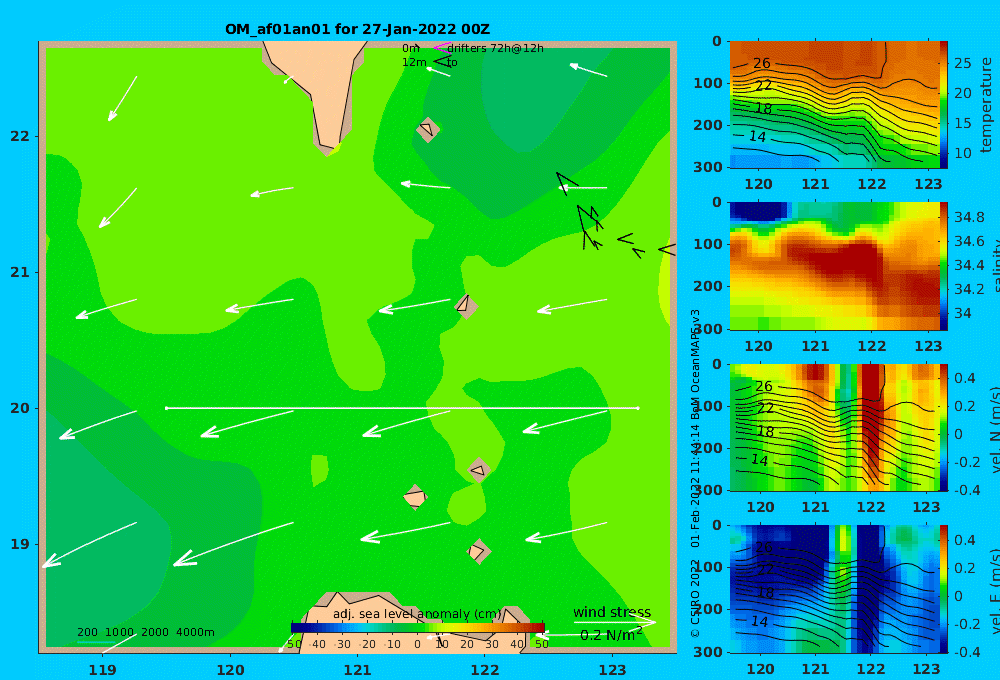Click depth label 300 on the salinity panel
Image resolution: width=1000 pixels, height=680 pixels.
(709, 329)
